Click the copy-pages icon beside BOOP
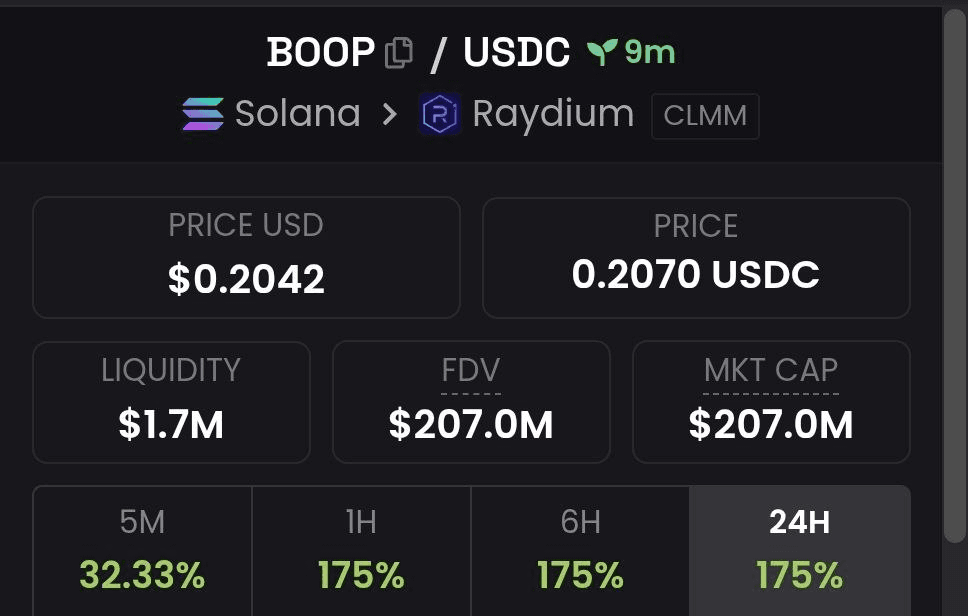Viewport: 968px width, 616px height. point(399,52)
